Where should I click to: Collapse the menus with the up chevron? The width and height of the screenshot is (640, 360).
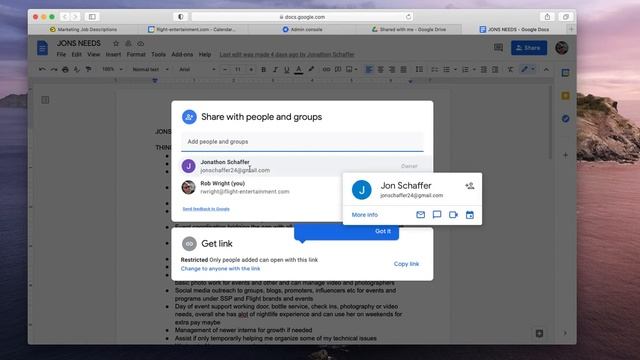[x=546, y=69]
